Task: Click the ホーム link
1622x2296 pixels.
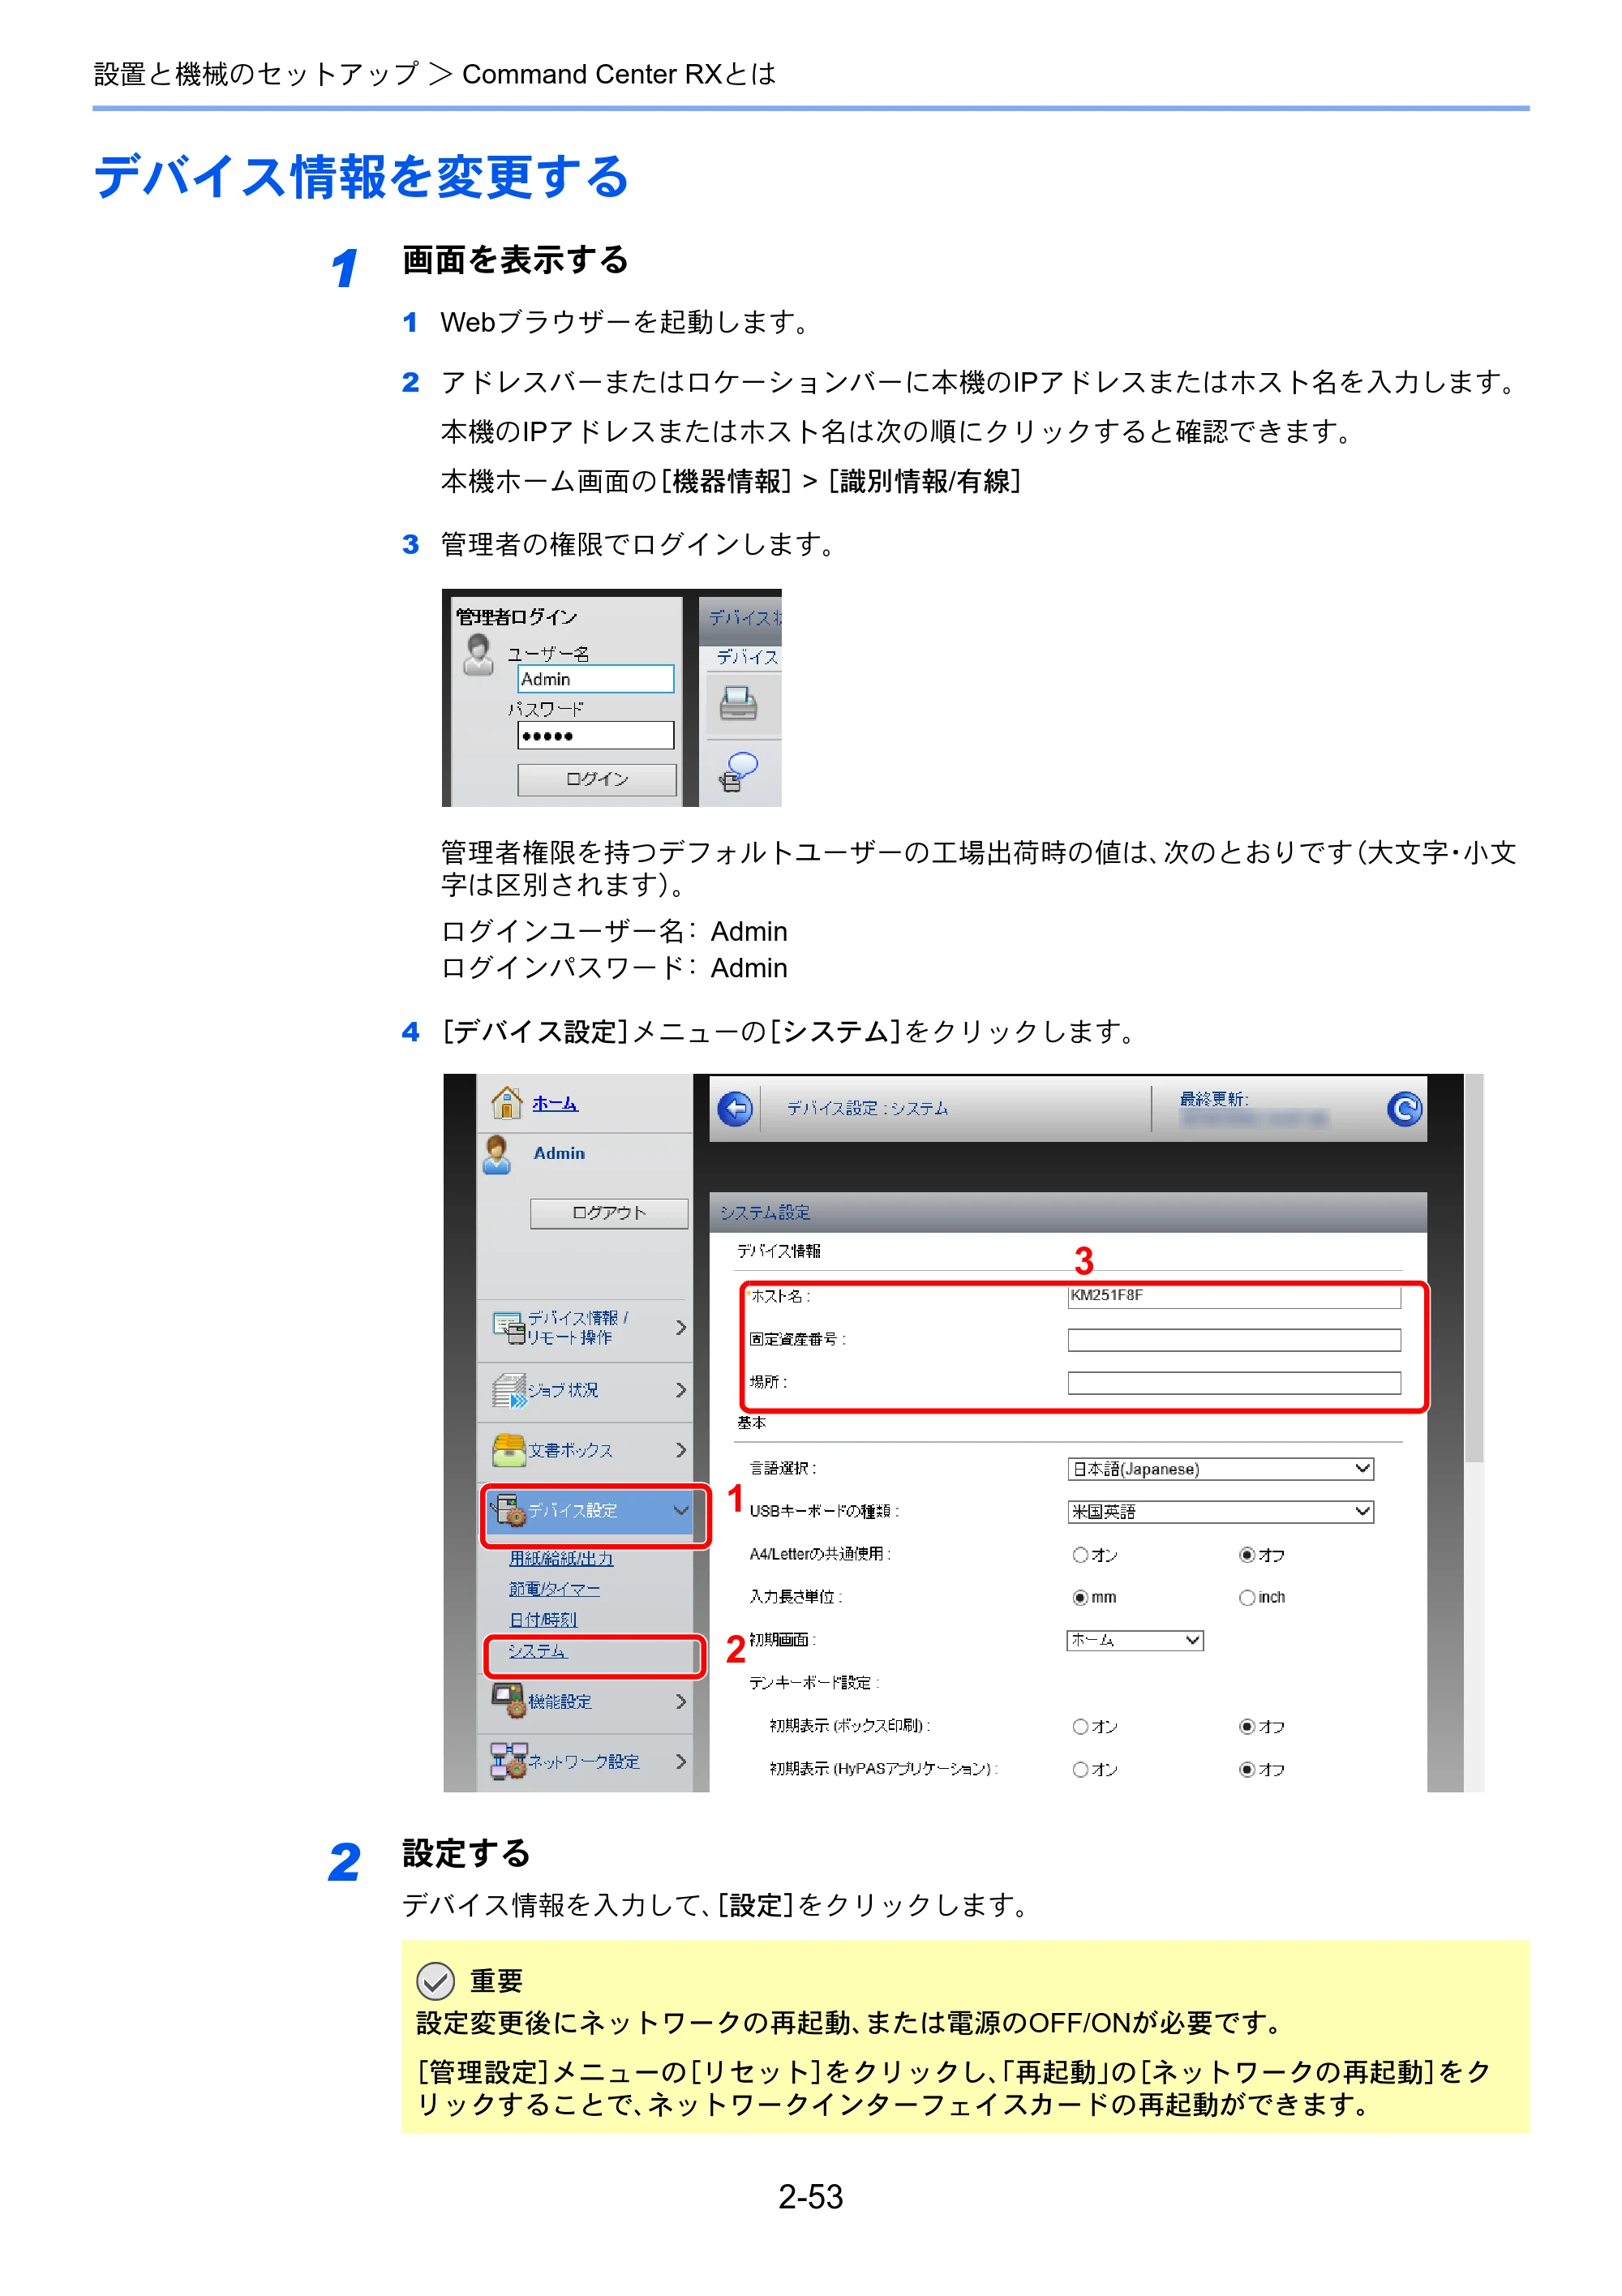Action: tap(554, 1103)
